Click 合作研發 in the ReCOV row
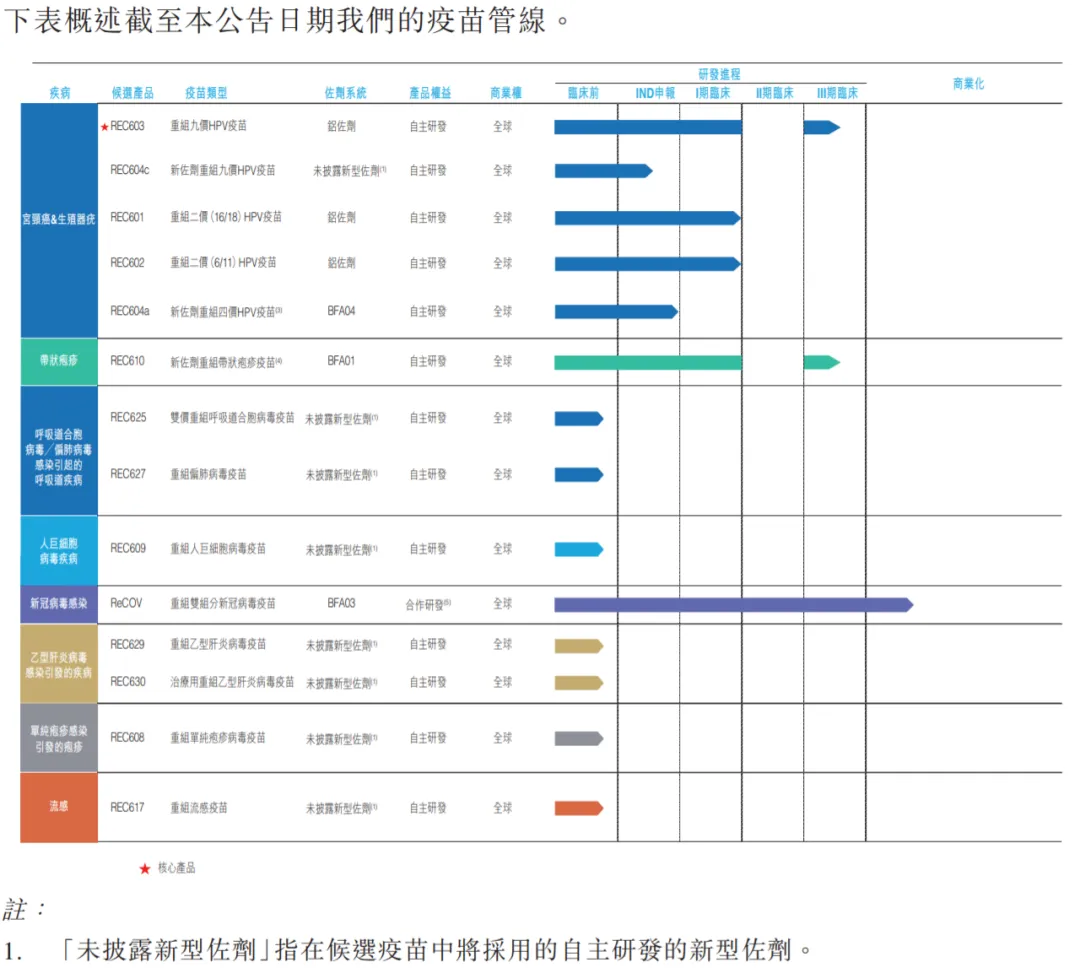 [x=426, y=604]
